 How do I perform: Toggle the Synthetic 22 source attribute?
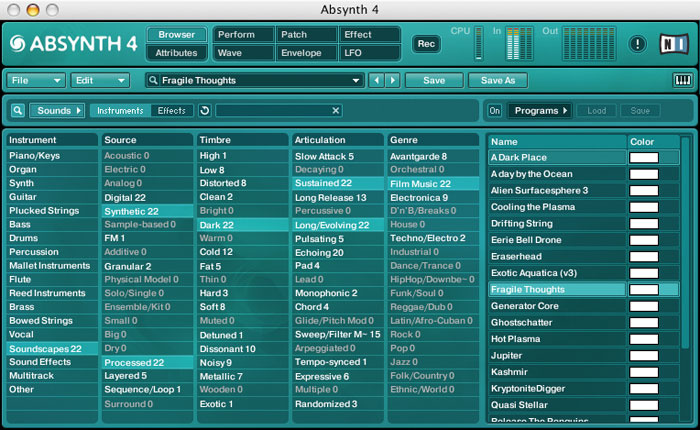click(147, 211)
